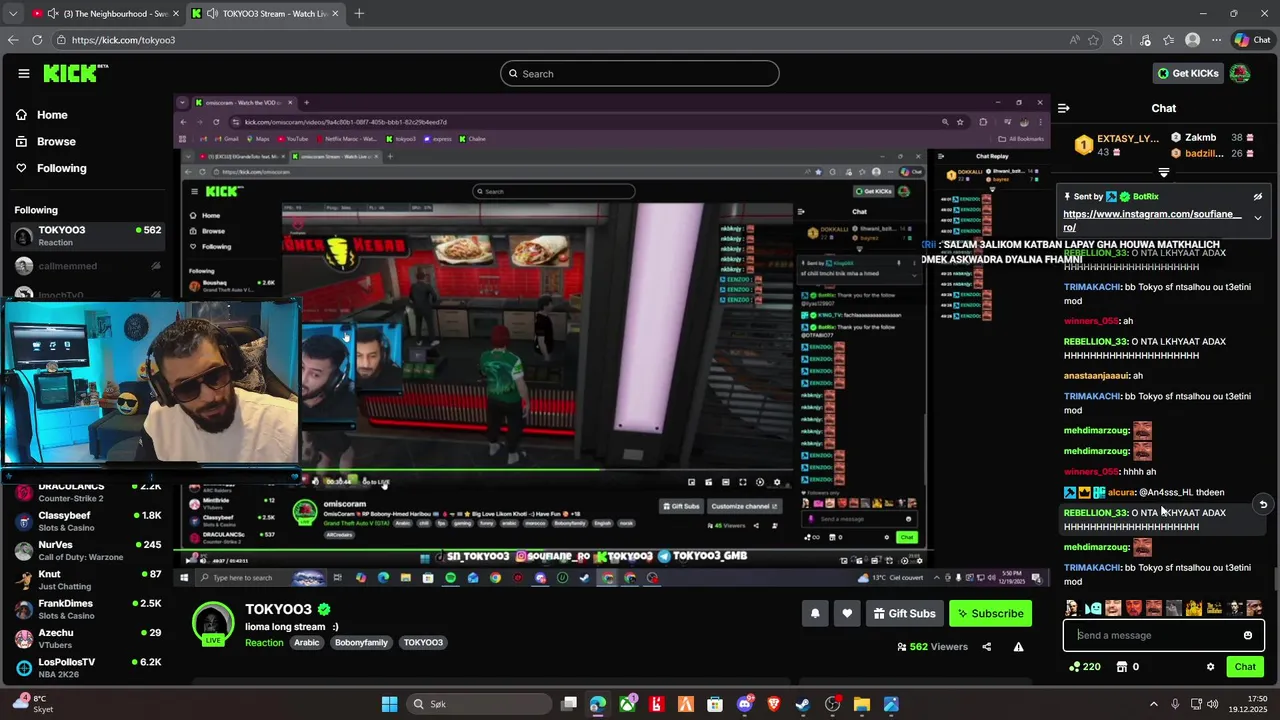The width and height of the screenshot is (1280, 720).
Task: Open NurVes channel in sidebar
Action: tap(88, 551)
